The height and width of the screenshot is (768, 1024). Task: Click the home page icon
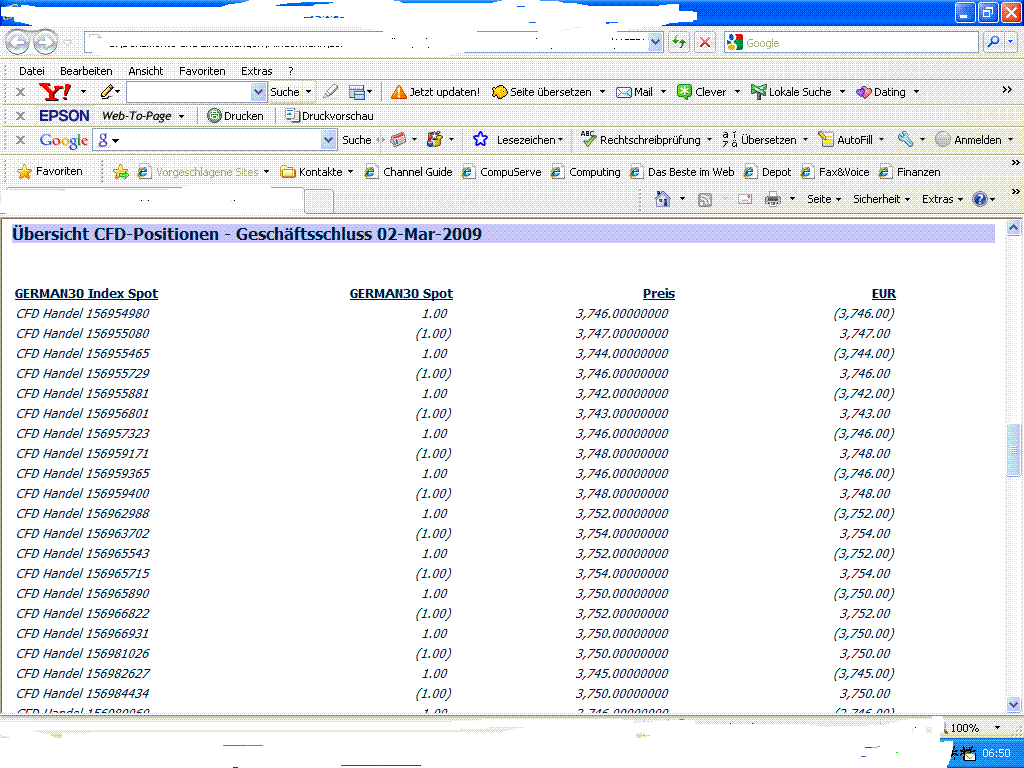tap(662, 199)
